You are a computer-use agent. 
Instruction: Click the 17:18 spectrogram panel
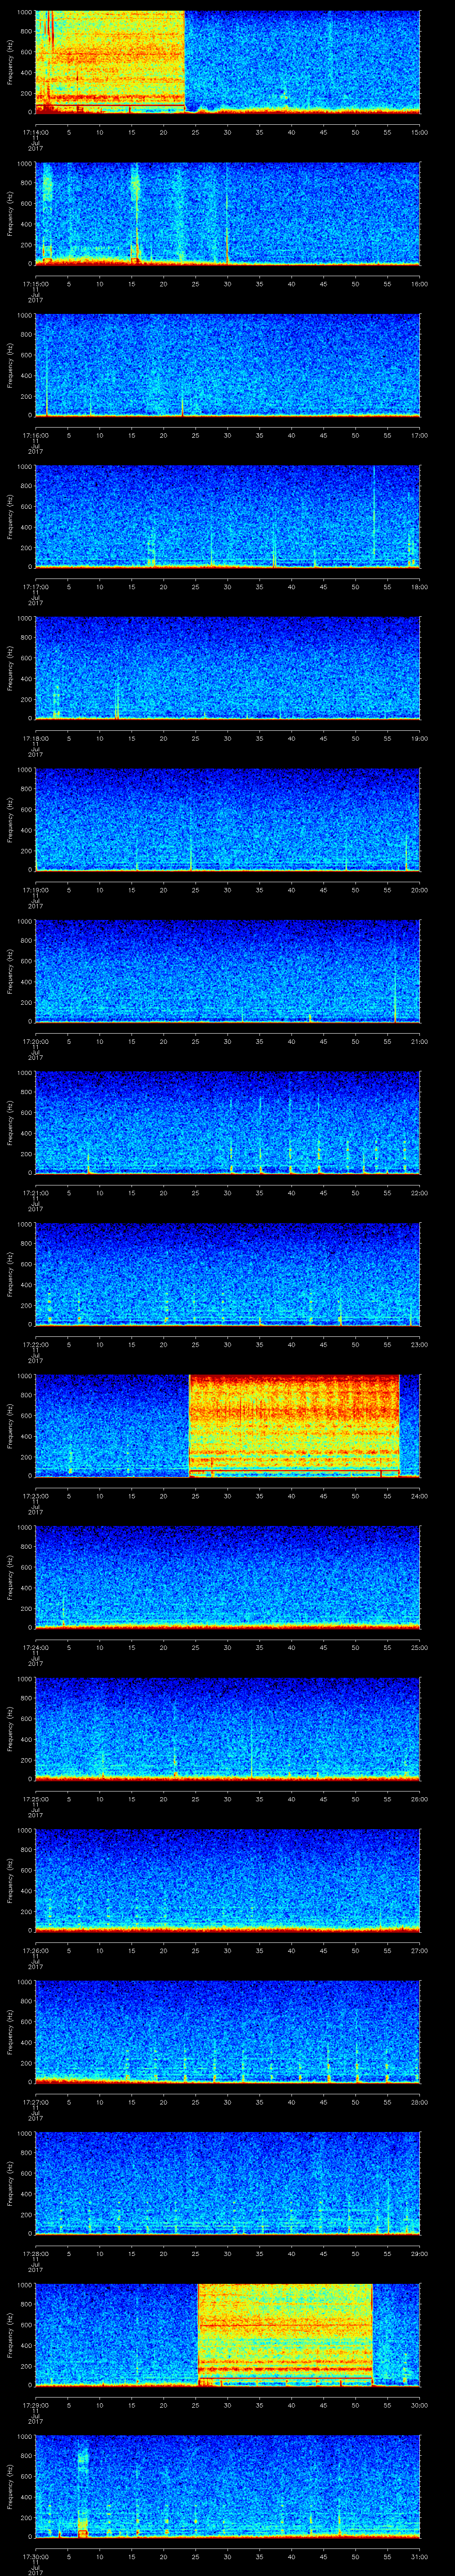[227, 667]
